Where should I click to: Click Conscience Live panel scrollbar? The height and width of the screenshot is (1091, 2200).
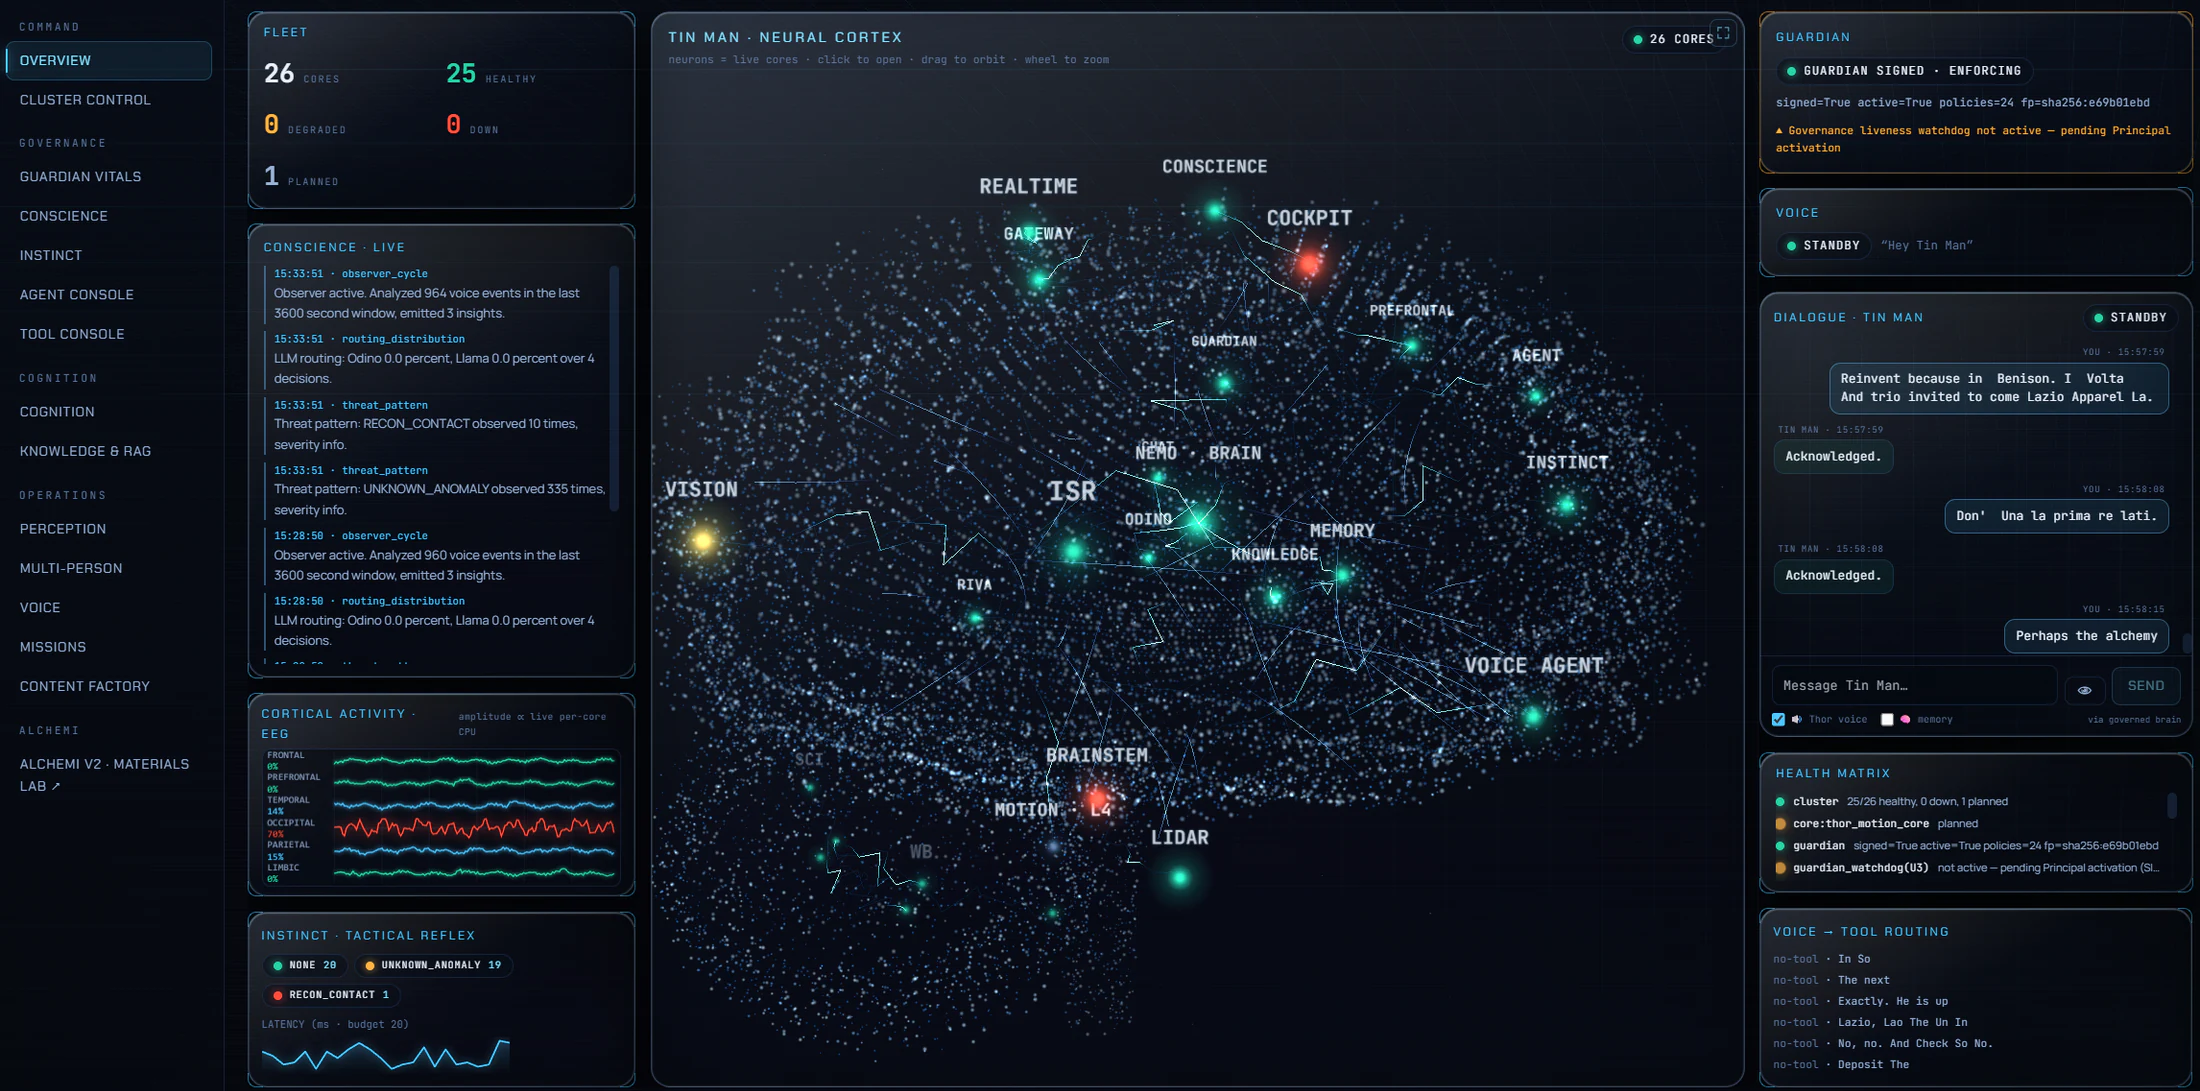[x=614, y=388]
